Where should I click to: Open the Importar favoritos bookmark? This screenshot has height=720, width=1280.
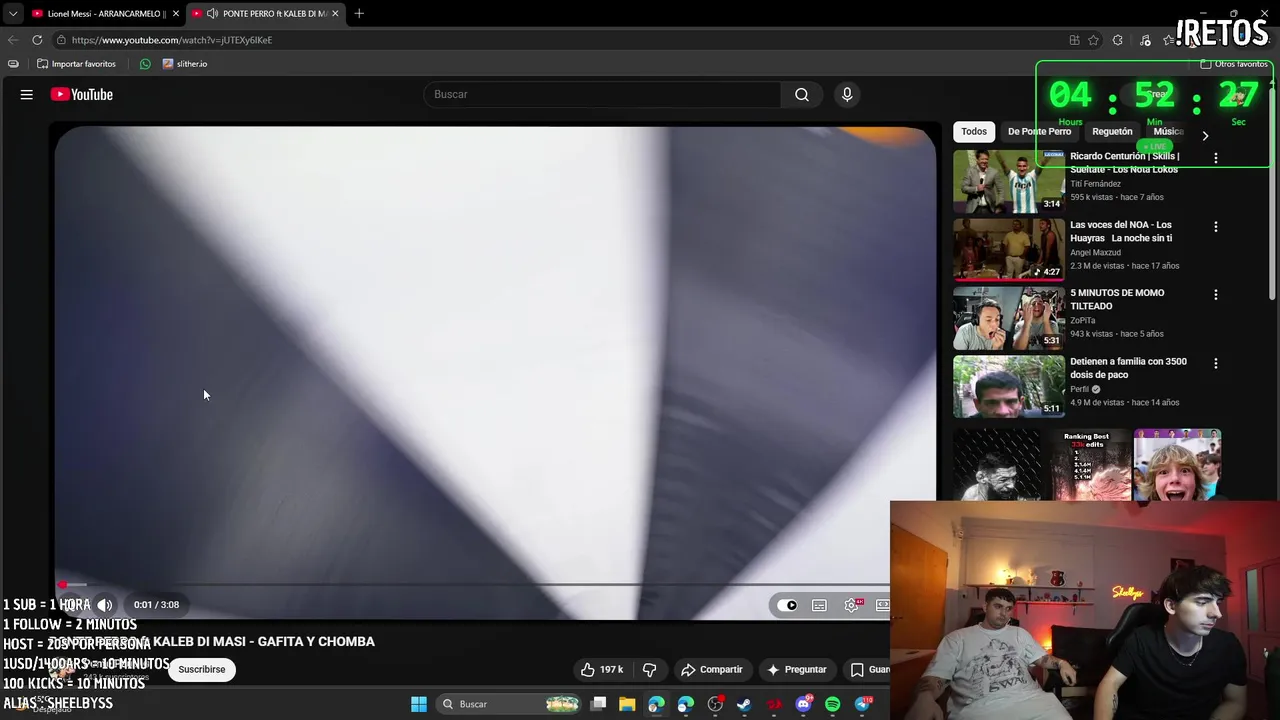(76, 64)
